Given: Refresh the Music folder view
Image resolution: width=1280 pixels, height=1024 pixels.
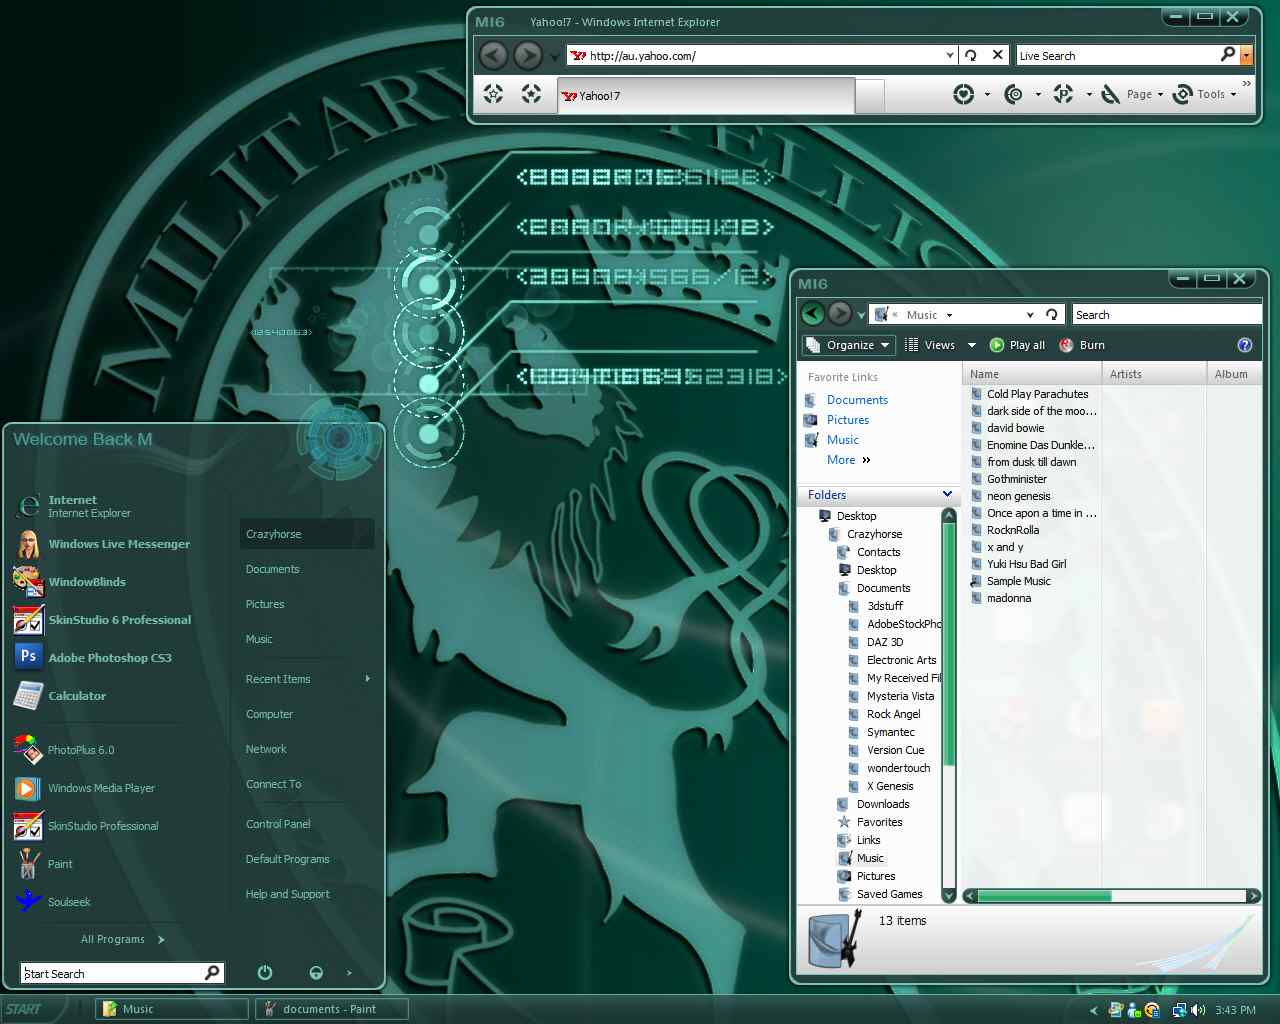Looking at the screenshot, I should 1051,314.
